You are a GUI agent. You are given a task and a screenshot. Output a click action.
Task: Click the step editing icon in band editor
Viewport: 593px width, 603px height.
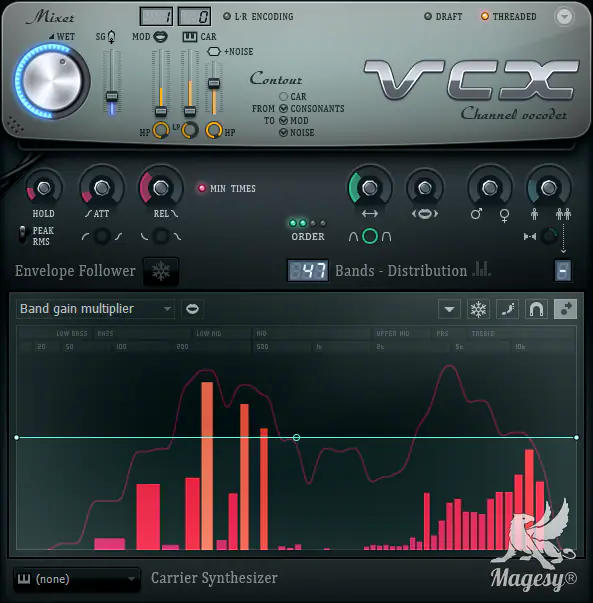508,309
